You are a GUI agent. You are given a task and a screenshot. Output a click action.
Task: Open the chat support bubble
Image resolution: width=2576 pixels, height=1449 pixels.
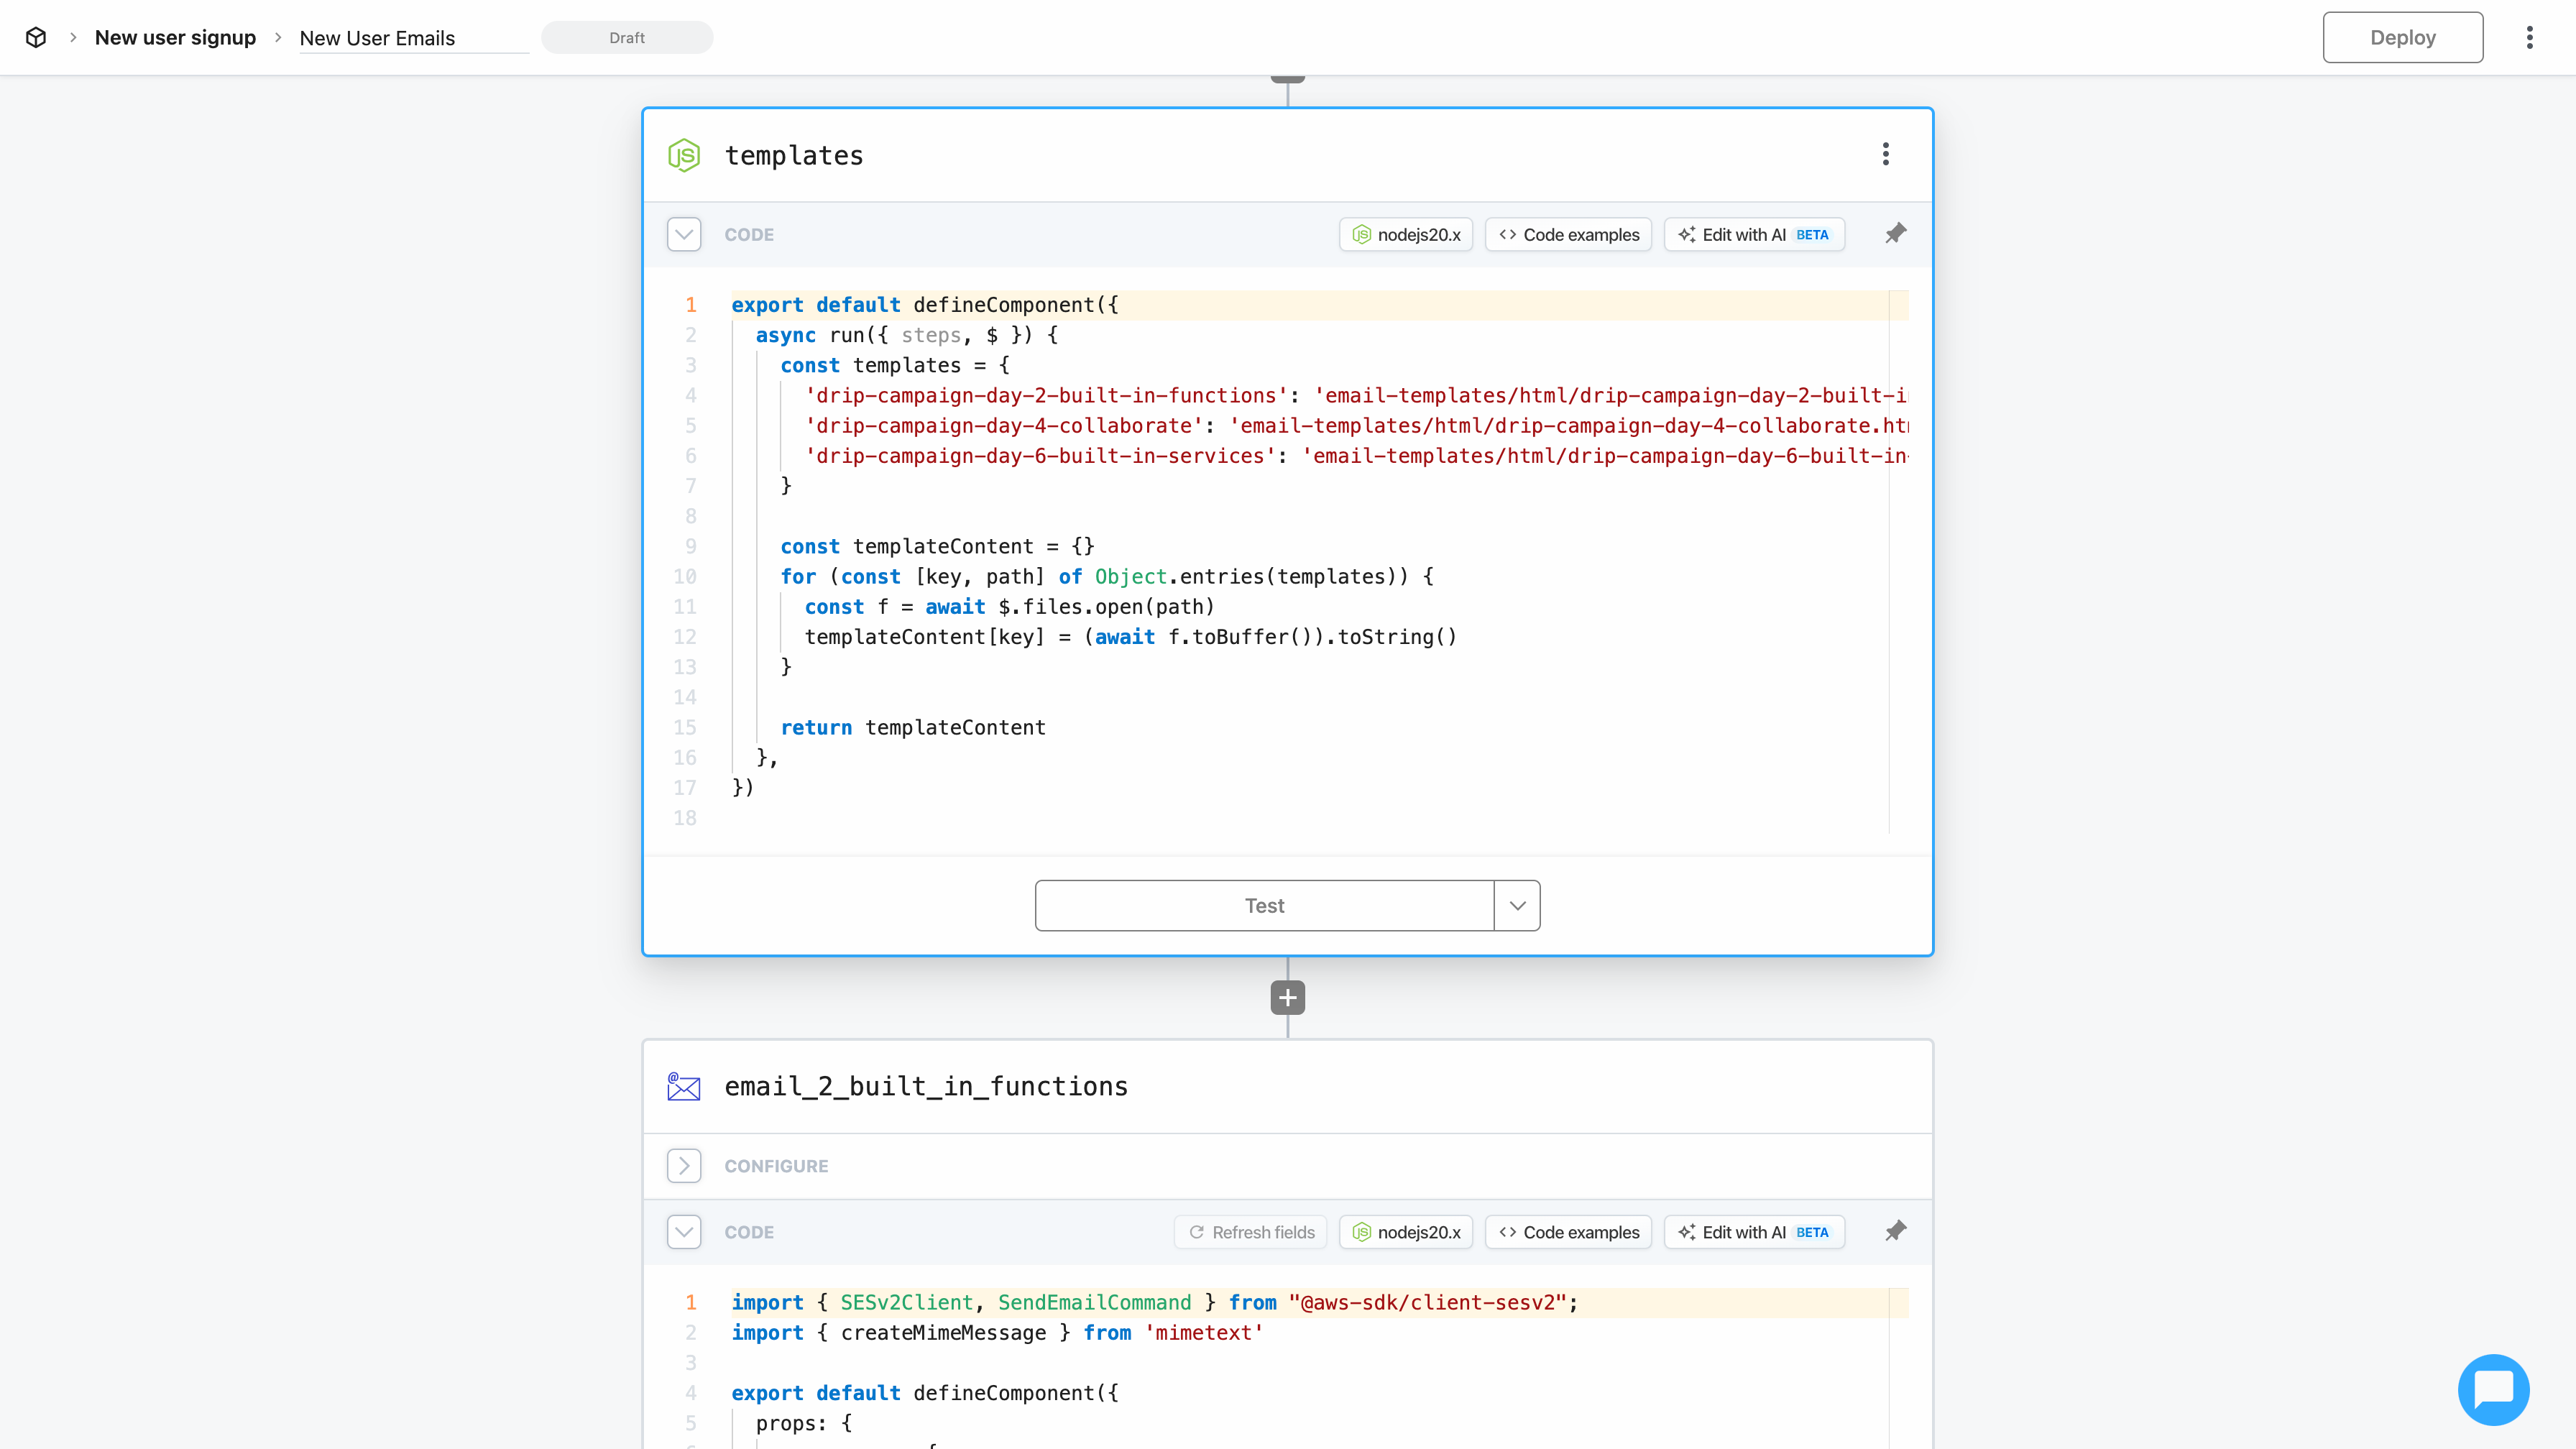coord(2493,1389)
